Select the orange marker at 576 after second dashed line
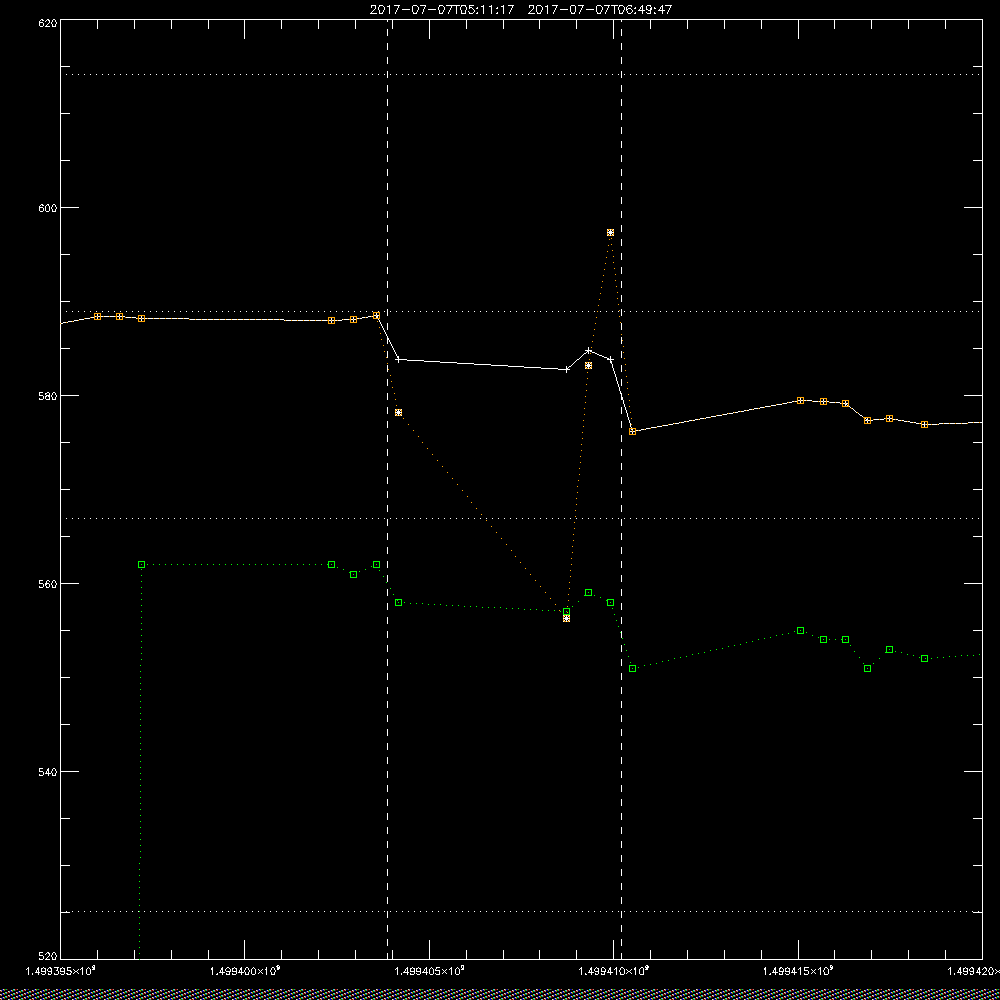This screenshot has height=1000, width=1000. tap(633, 432)
